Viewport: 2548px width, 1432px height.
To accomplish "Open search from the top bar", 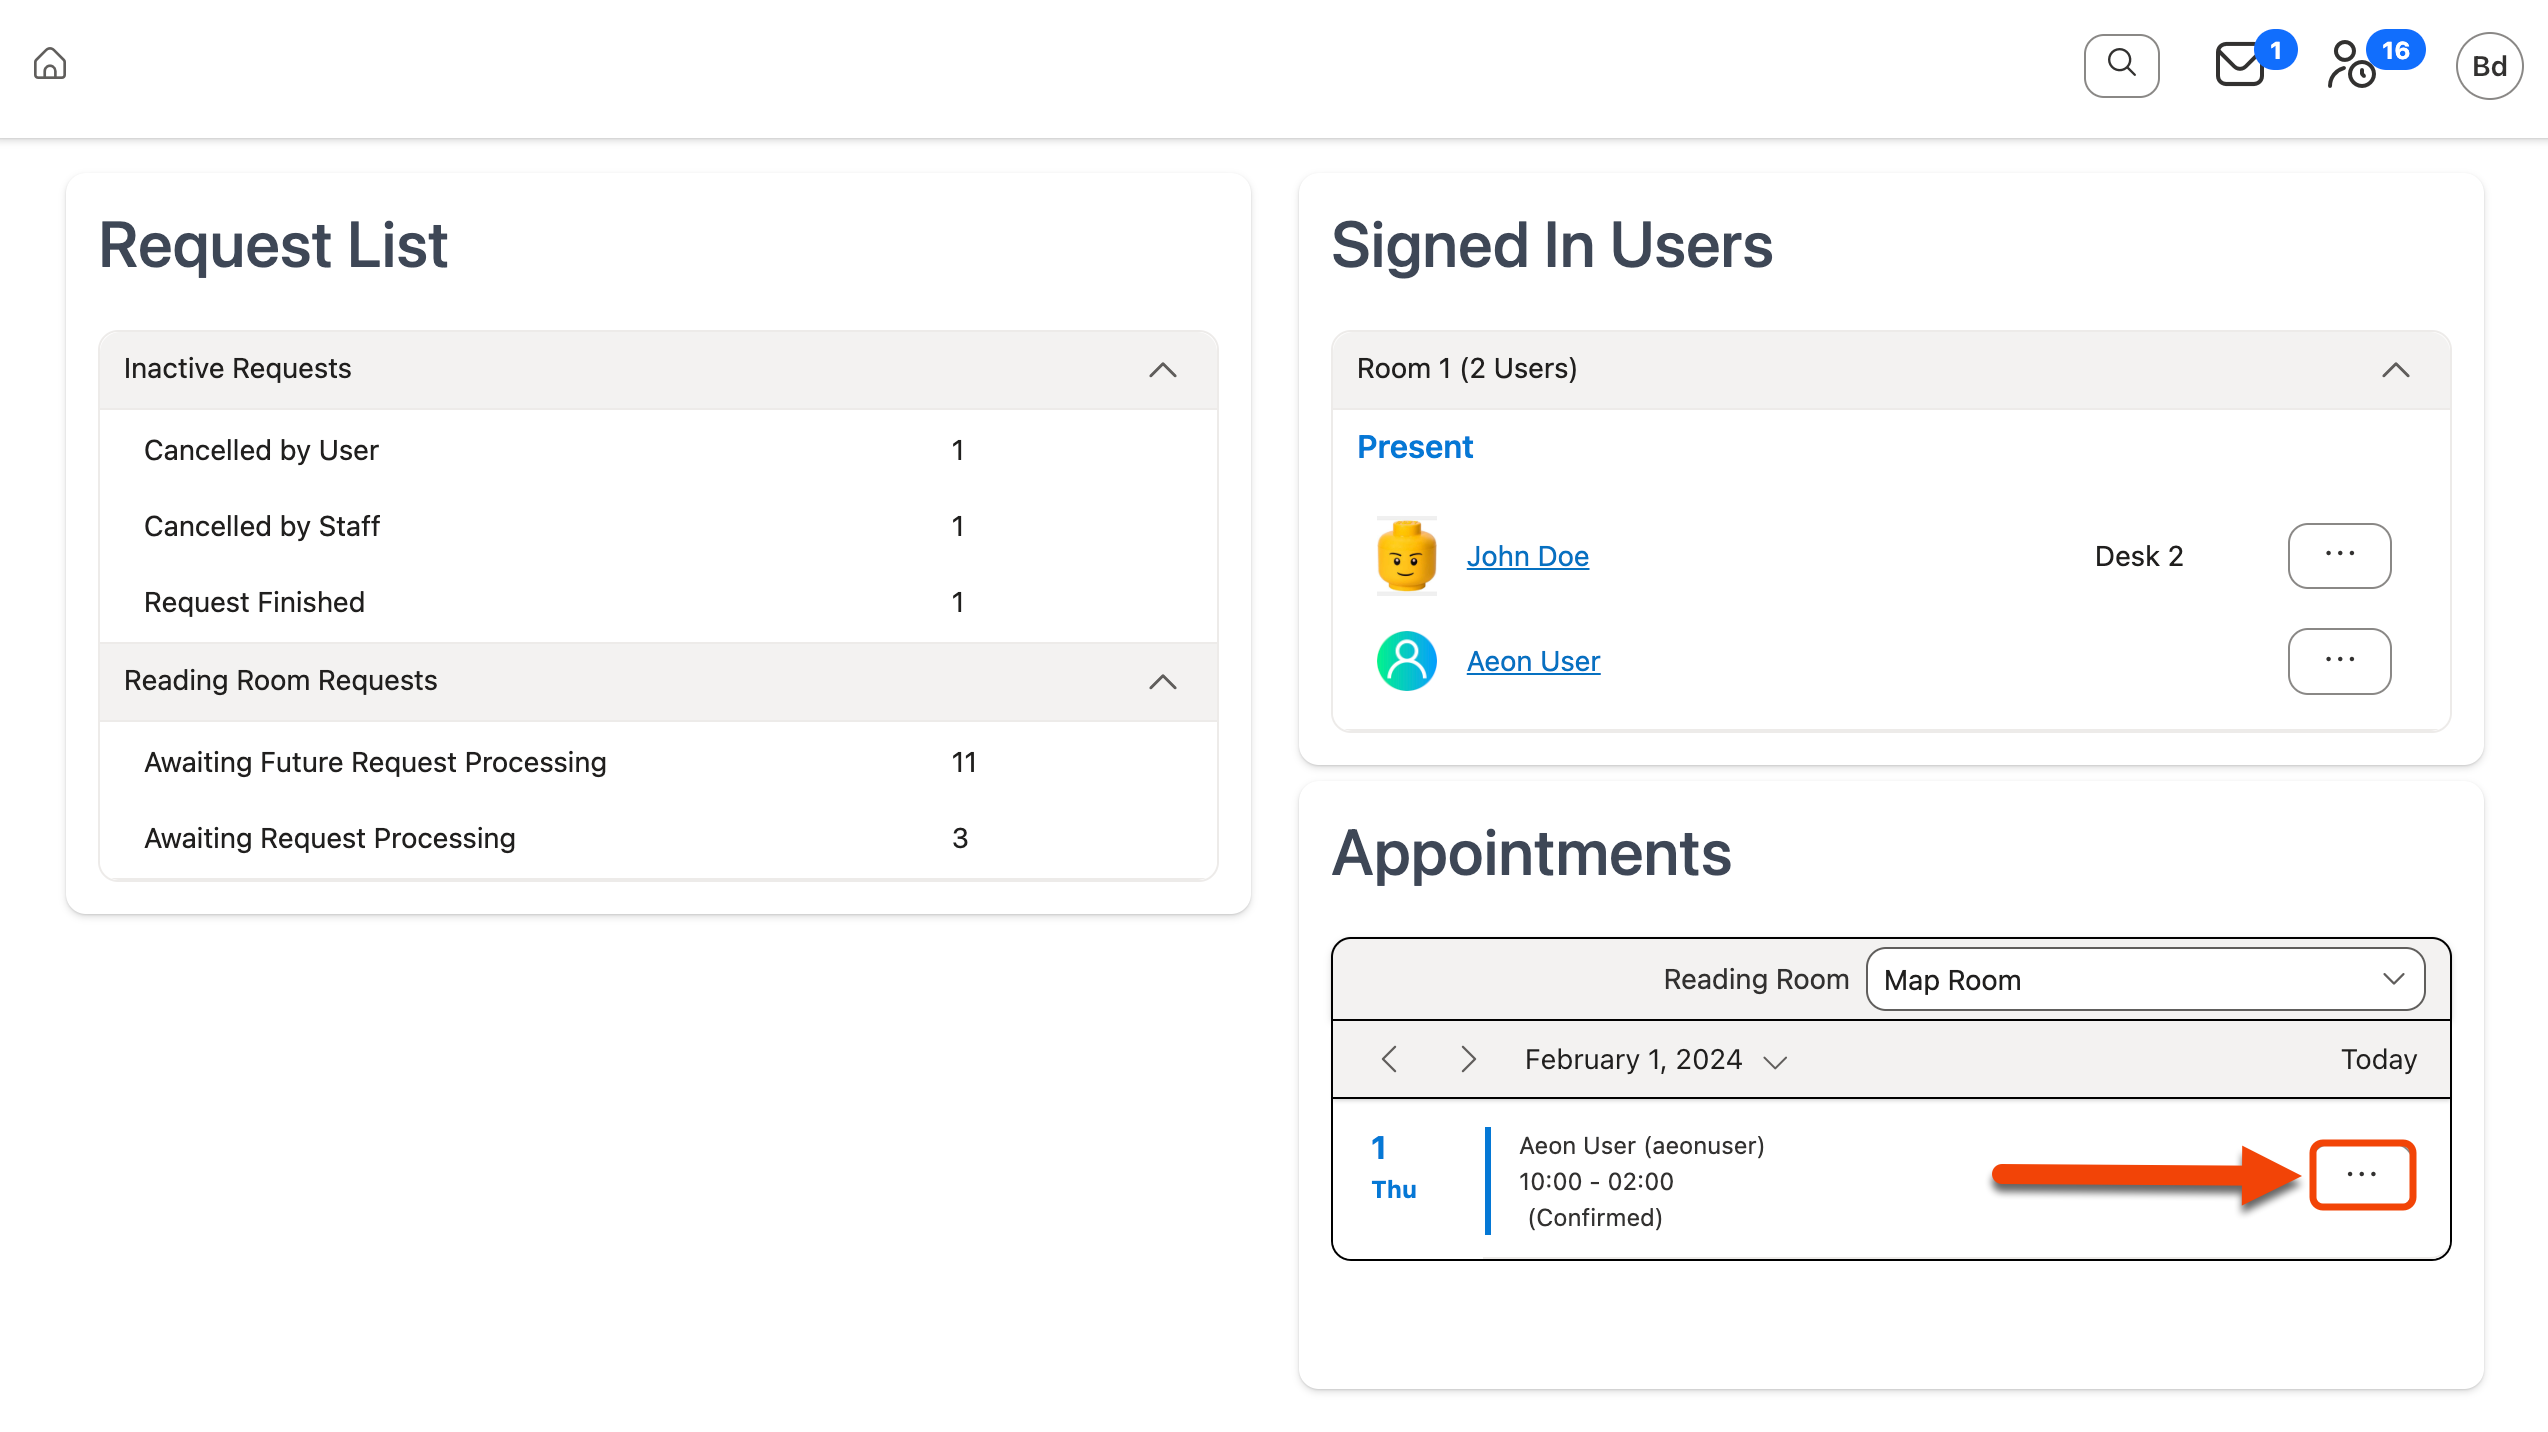I will pos(2121,64).
